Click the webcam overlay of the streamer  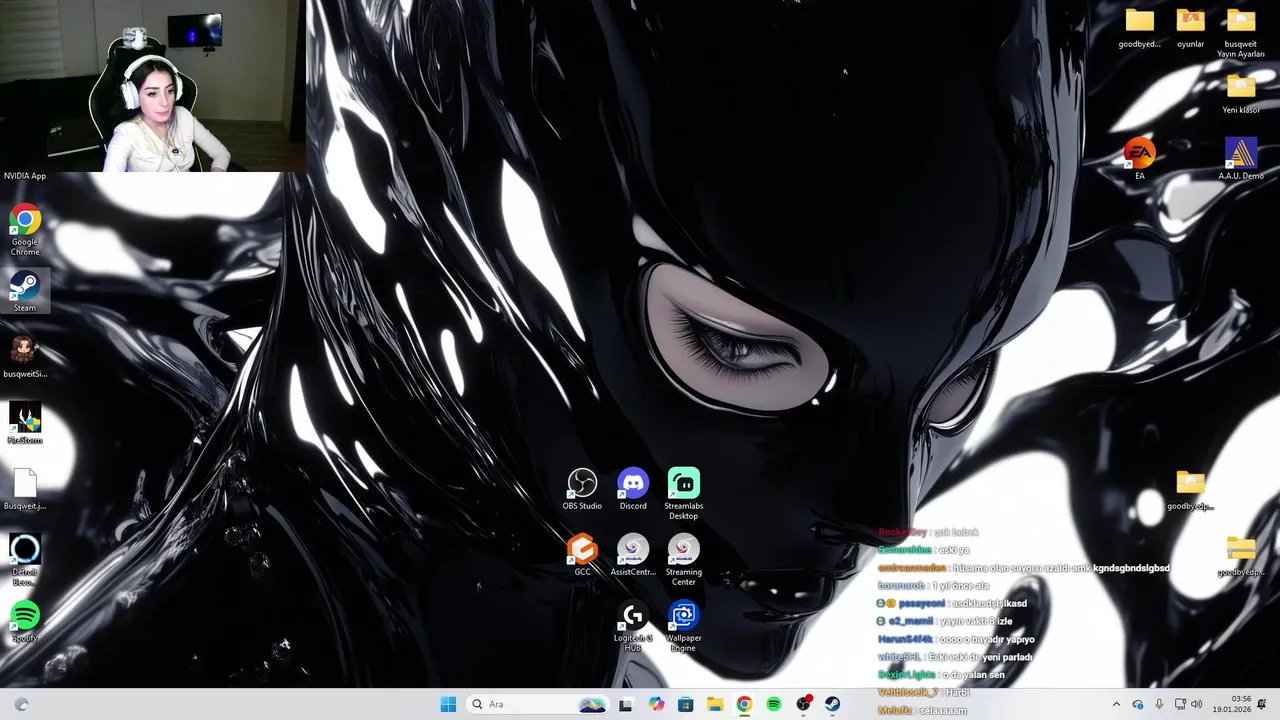coord(152,86)
